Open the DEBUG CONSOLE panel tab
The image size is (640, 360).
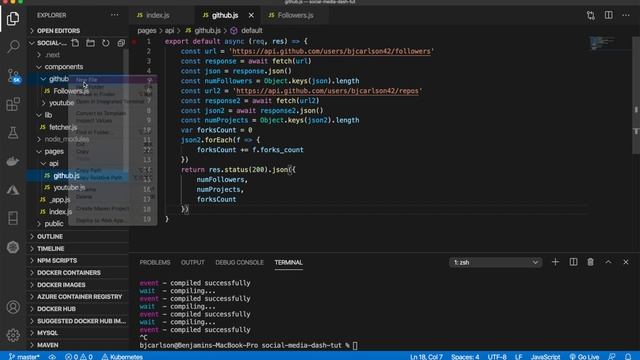coord(239,262)
